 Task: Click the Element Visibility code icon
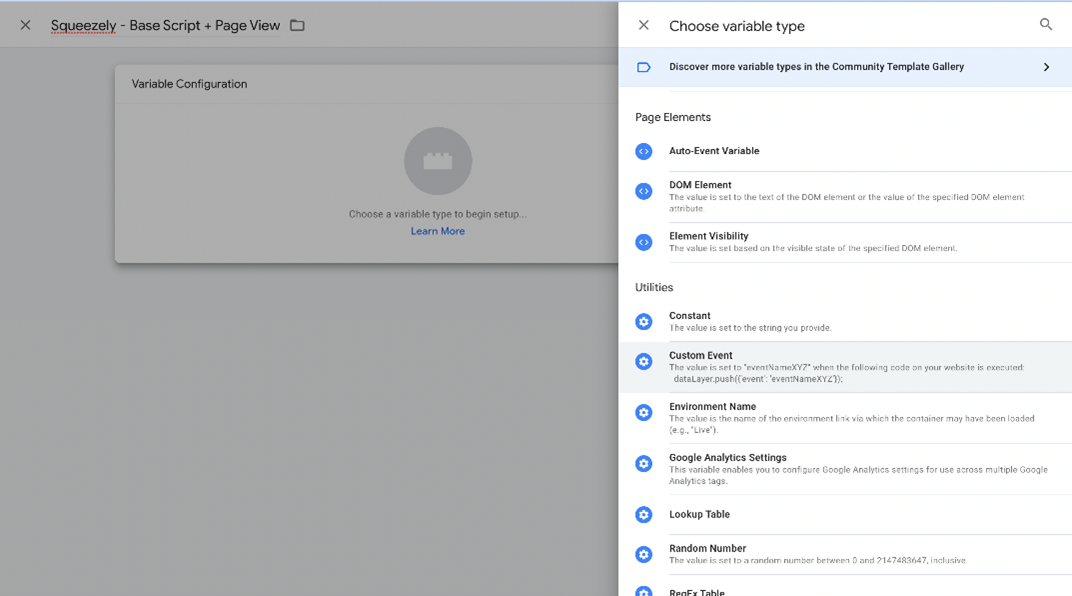[x=643, y=242]
